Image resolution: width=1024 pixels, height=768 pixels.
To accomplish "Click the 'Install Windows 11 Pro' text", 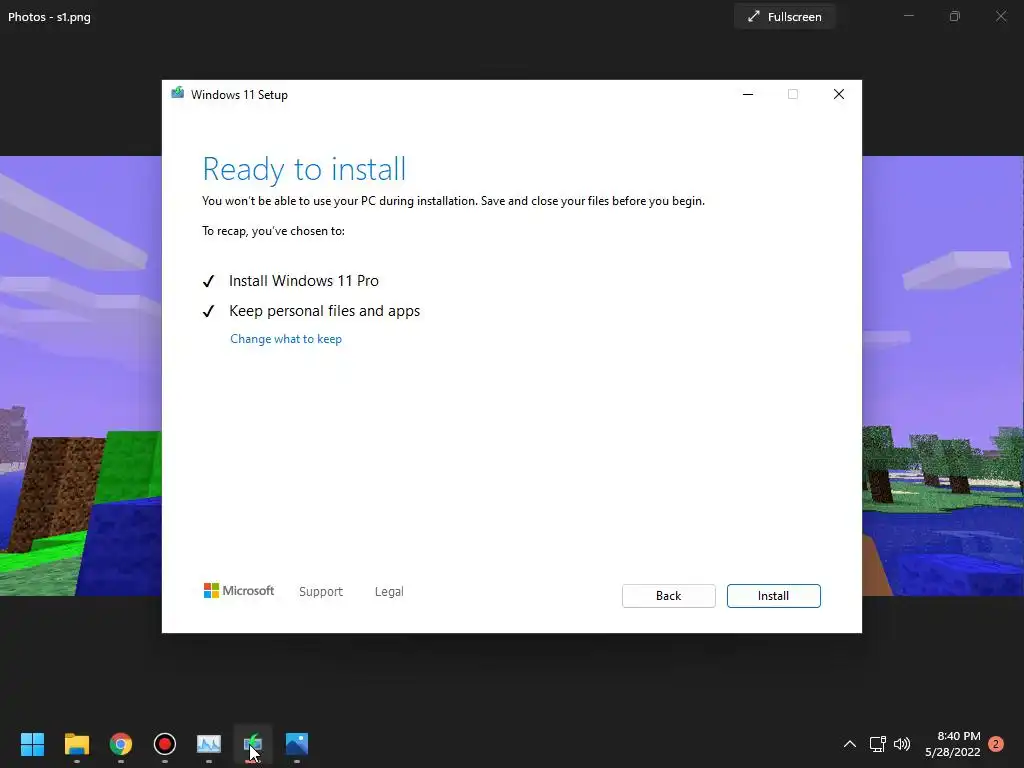I will point(304,281).
